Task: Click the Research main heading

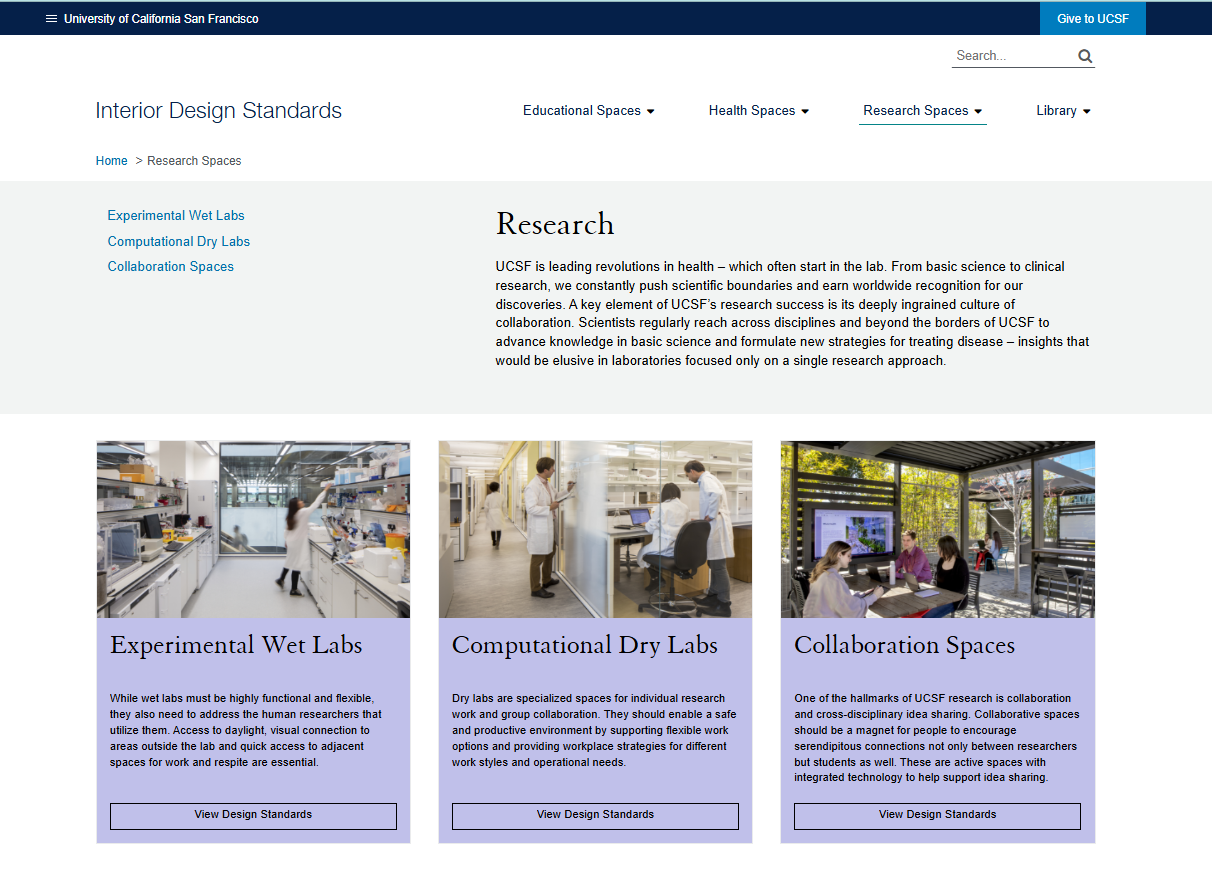Action: click(x=555, y=224)
